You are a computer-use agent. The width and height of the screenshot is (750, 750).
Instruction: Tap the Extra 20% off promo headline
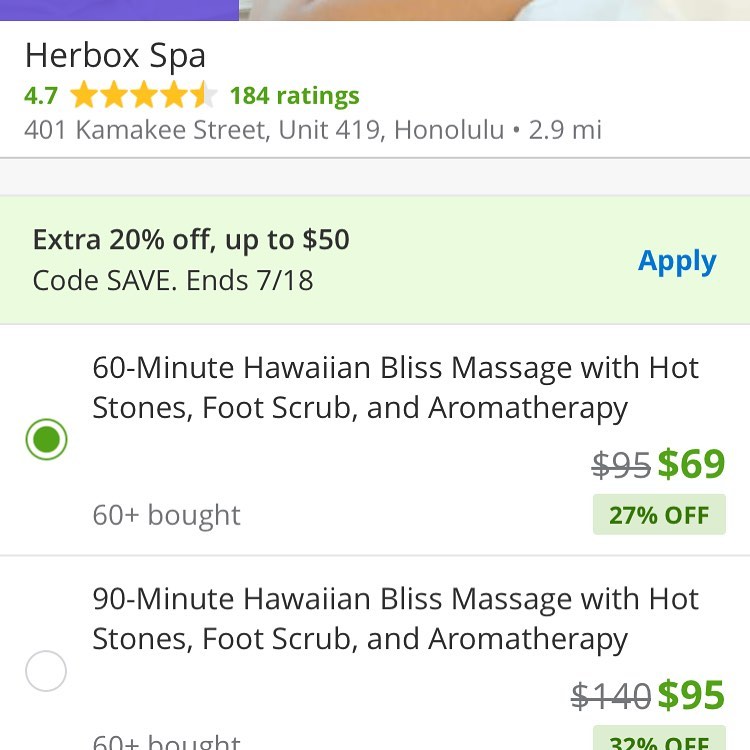click(191, 240)
